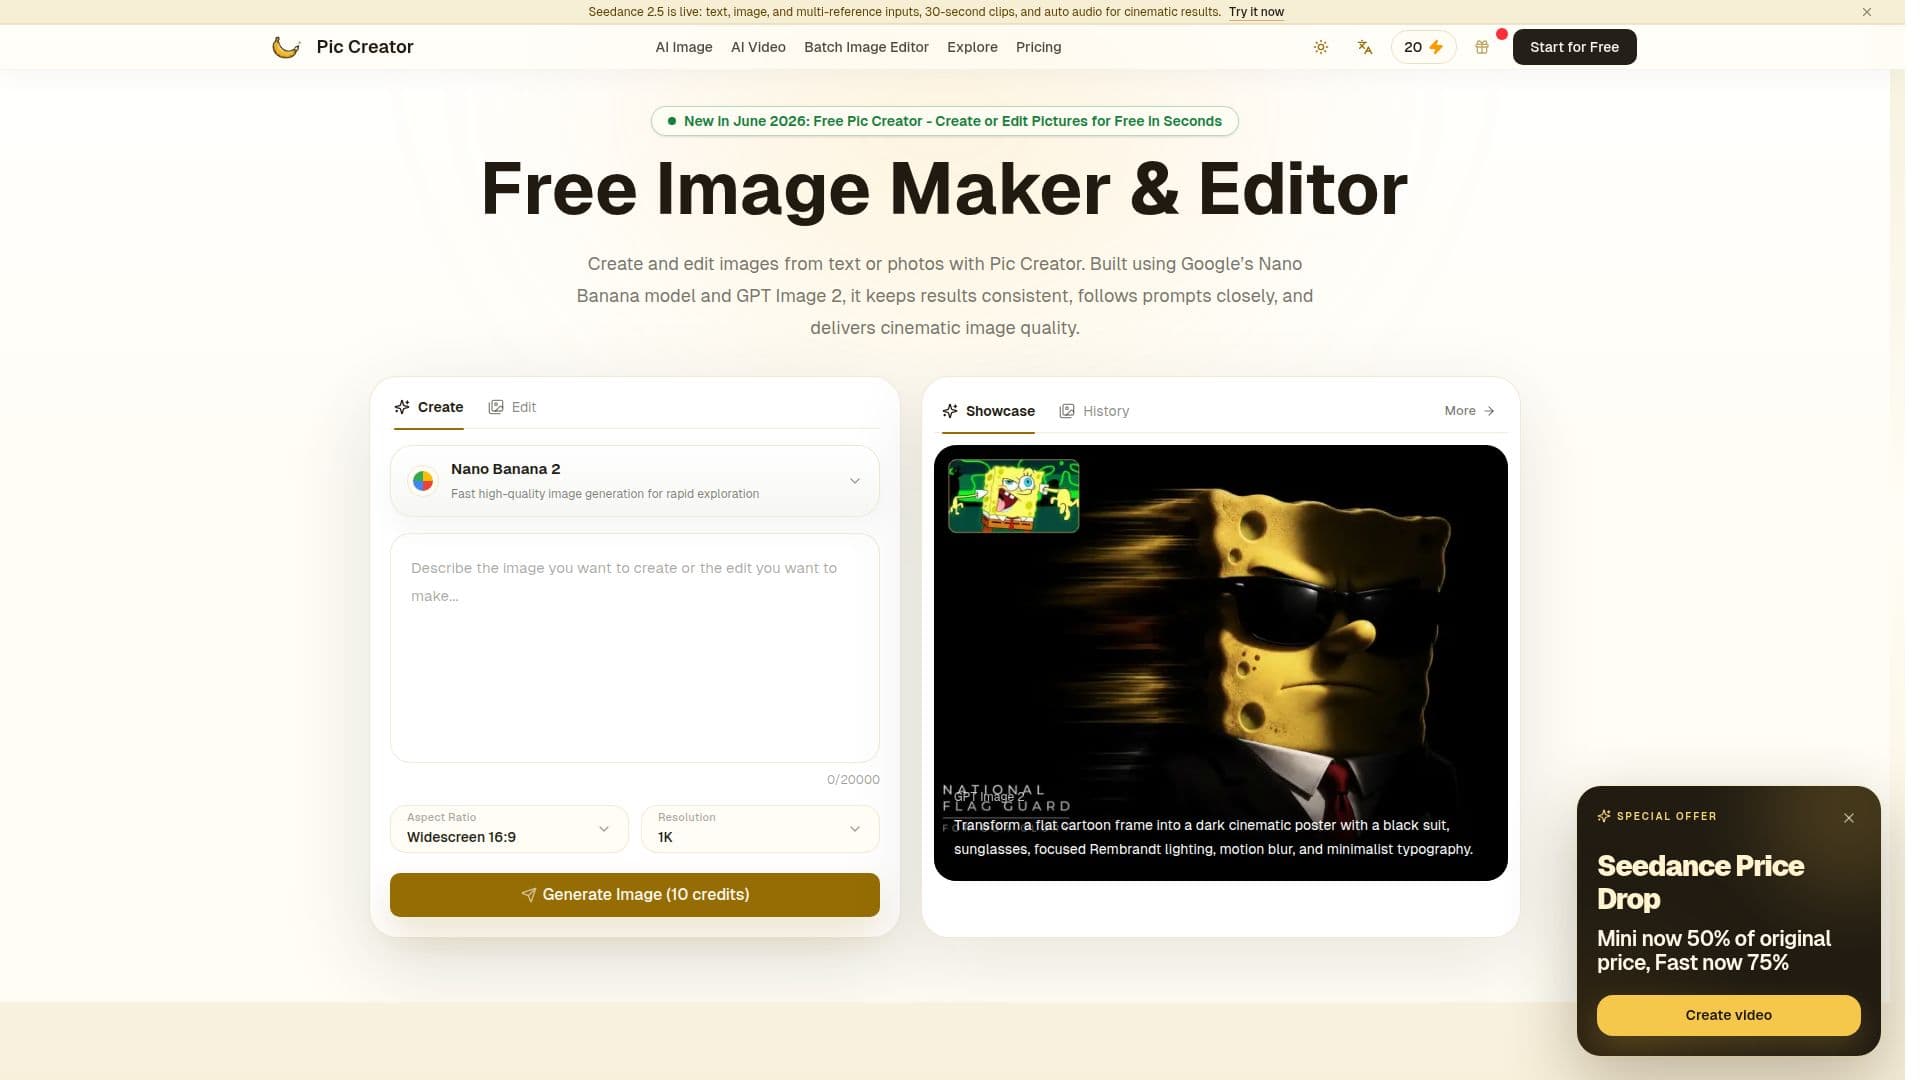Open the Aspect Ratio Widescreen 16:9 dropdown
1920x1080 pixels.
click(x=509, y=829)
